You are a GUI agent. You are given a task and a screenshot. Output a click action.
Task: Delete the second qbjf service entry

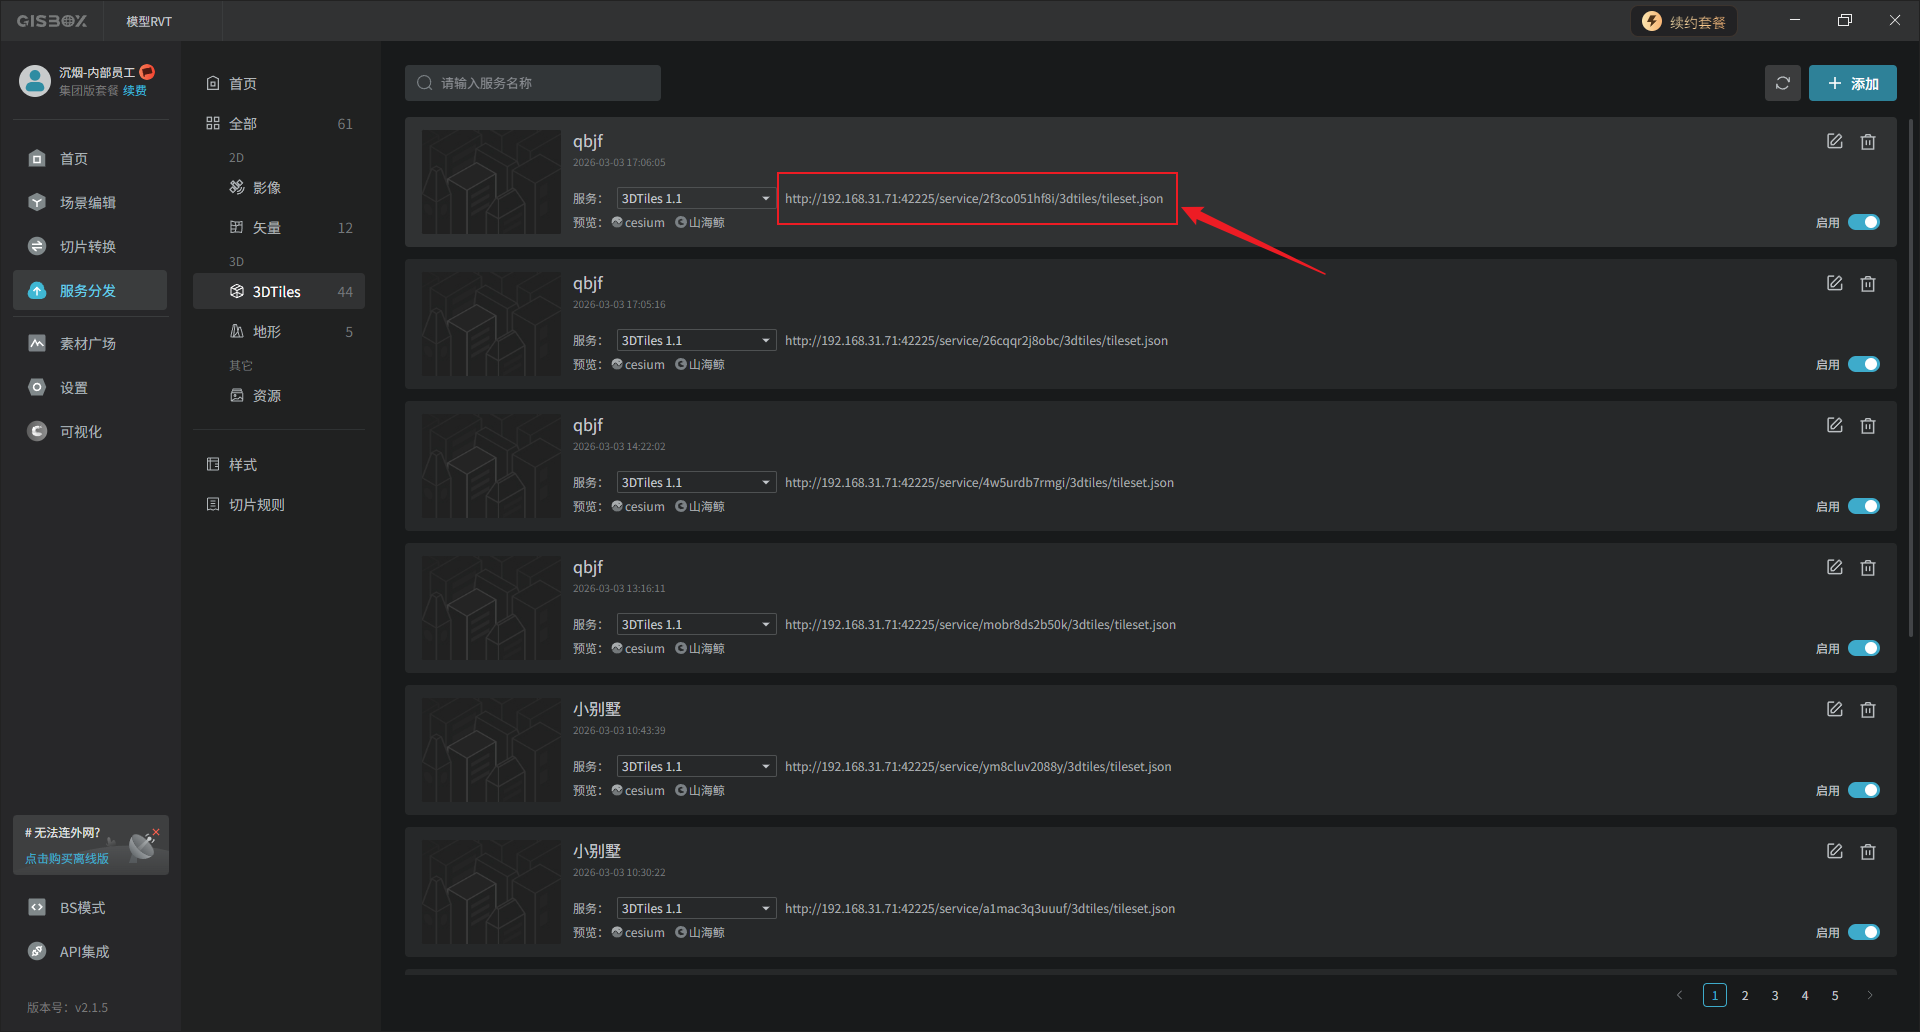pos(1867,284)
